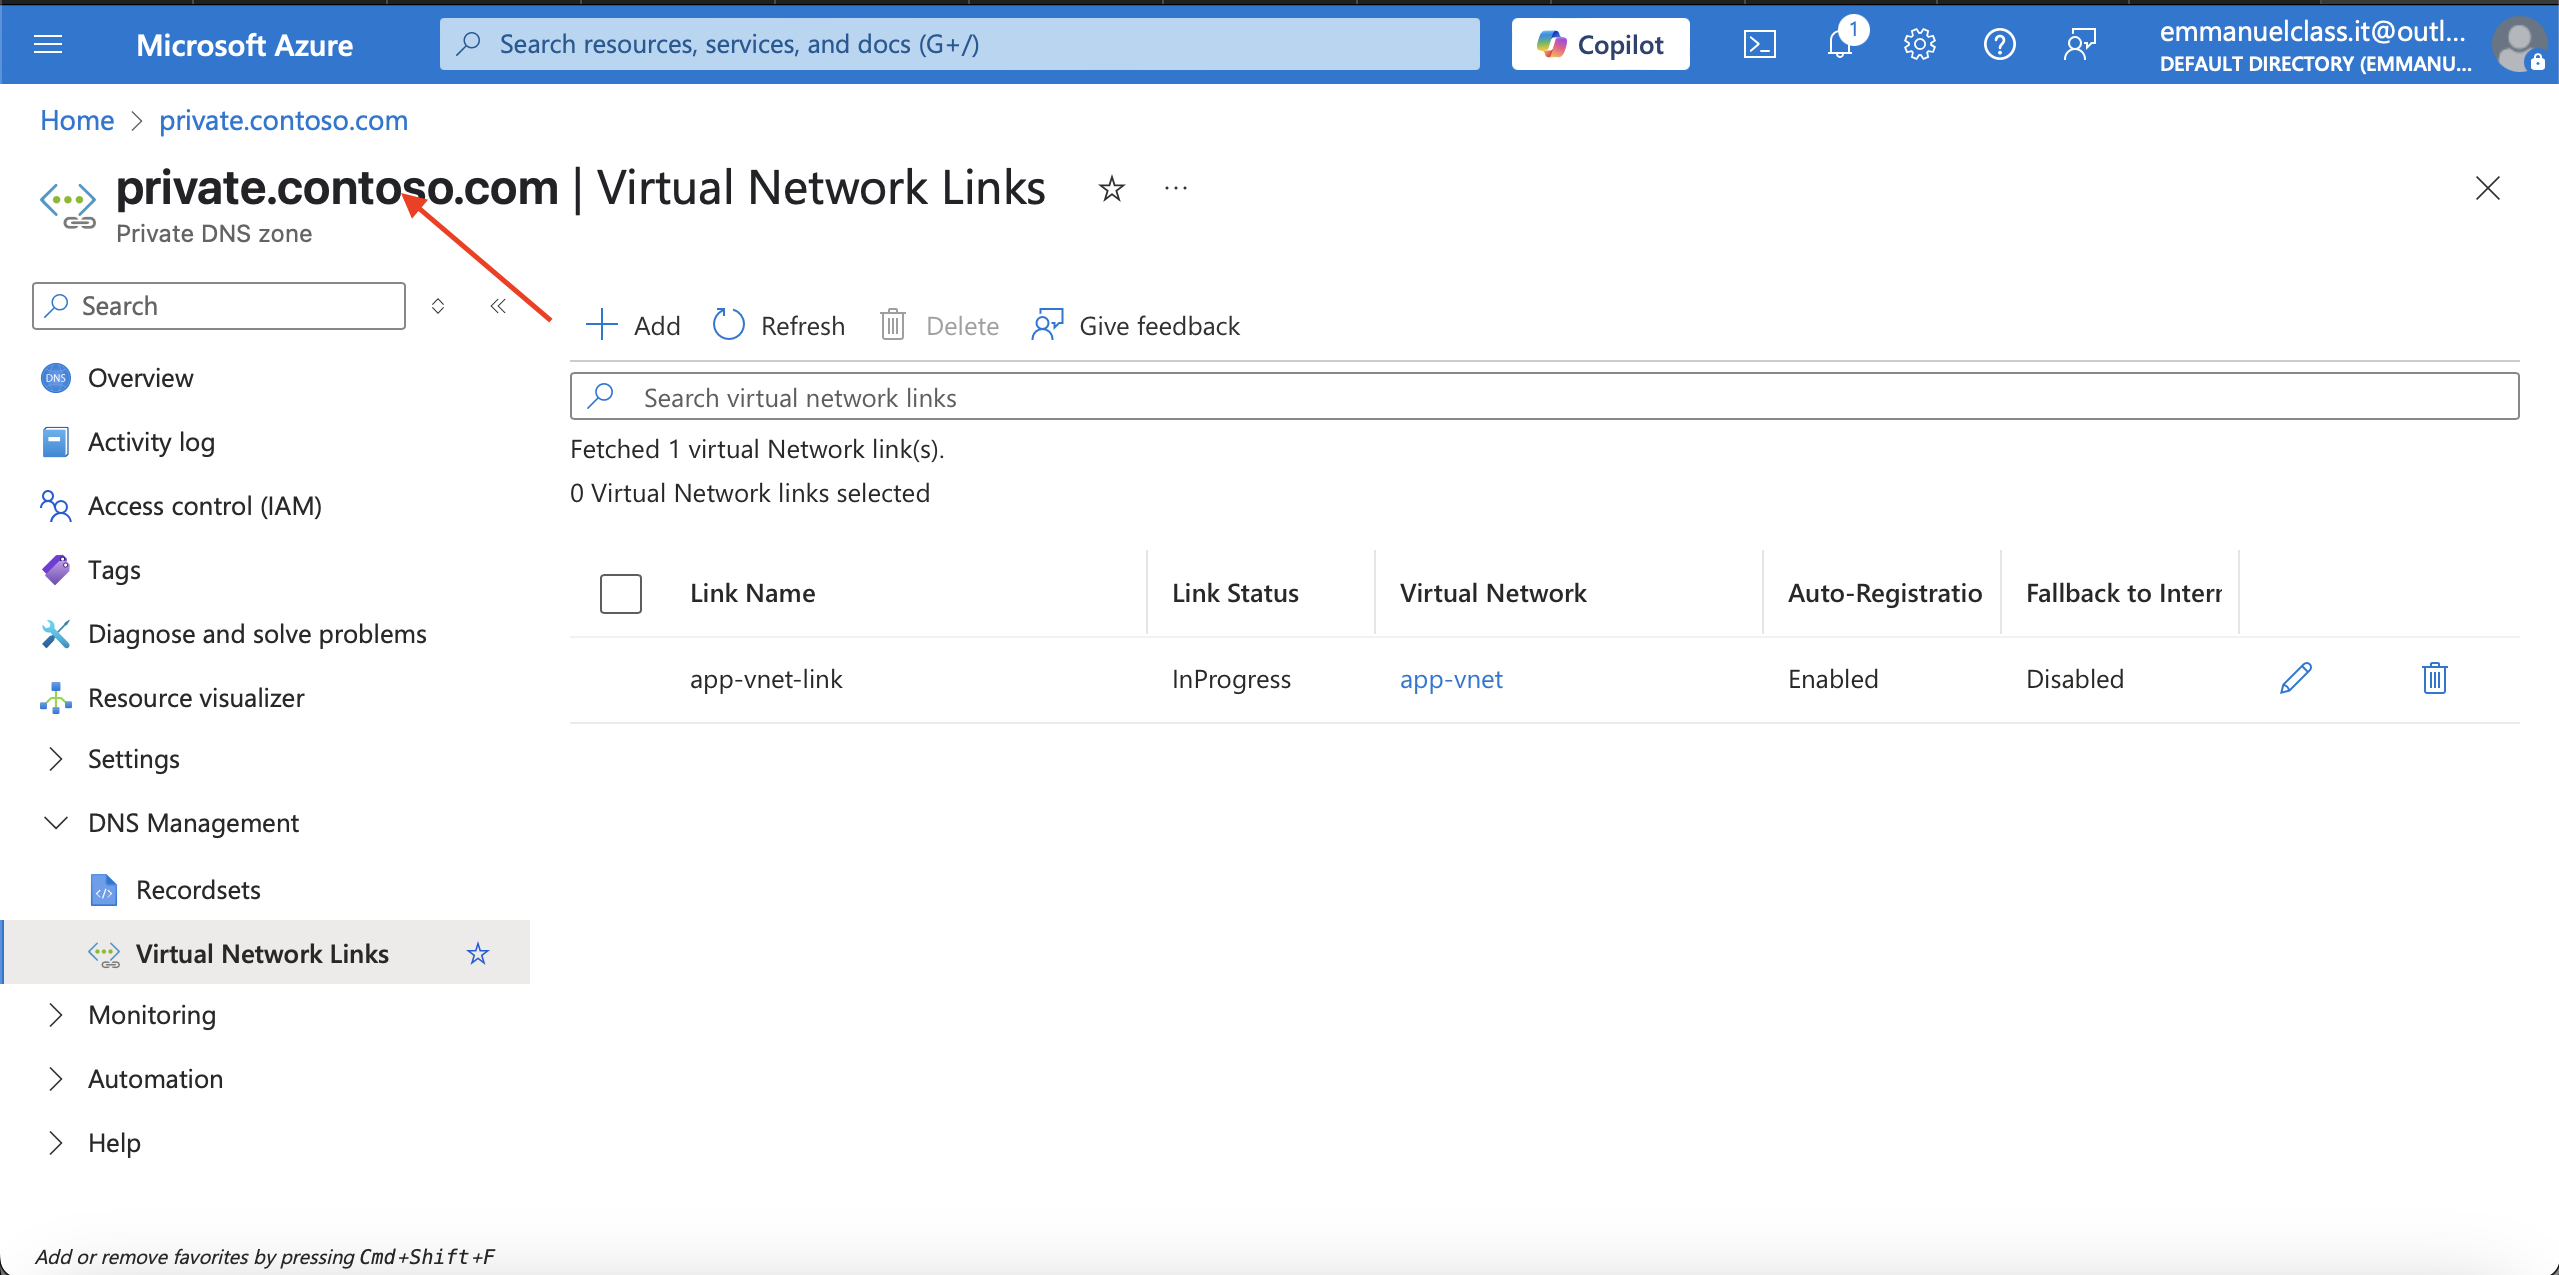Expand the Settings section
Image resolution: width=2559 pixels, height=1275 pixels.
point(133,759)
